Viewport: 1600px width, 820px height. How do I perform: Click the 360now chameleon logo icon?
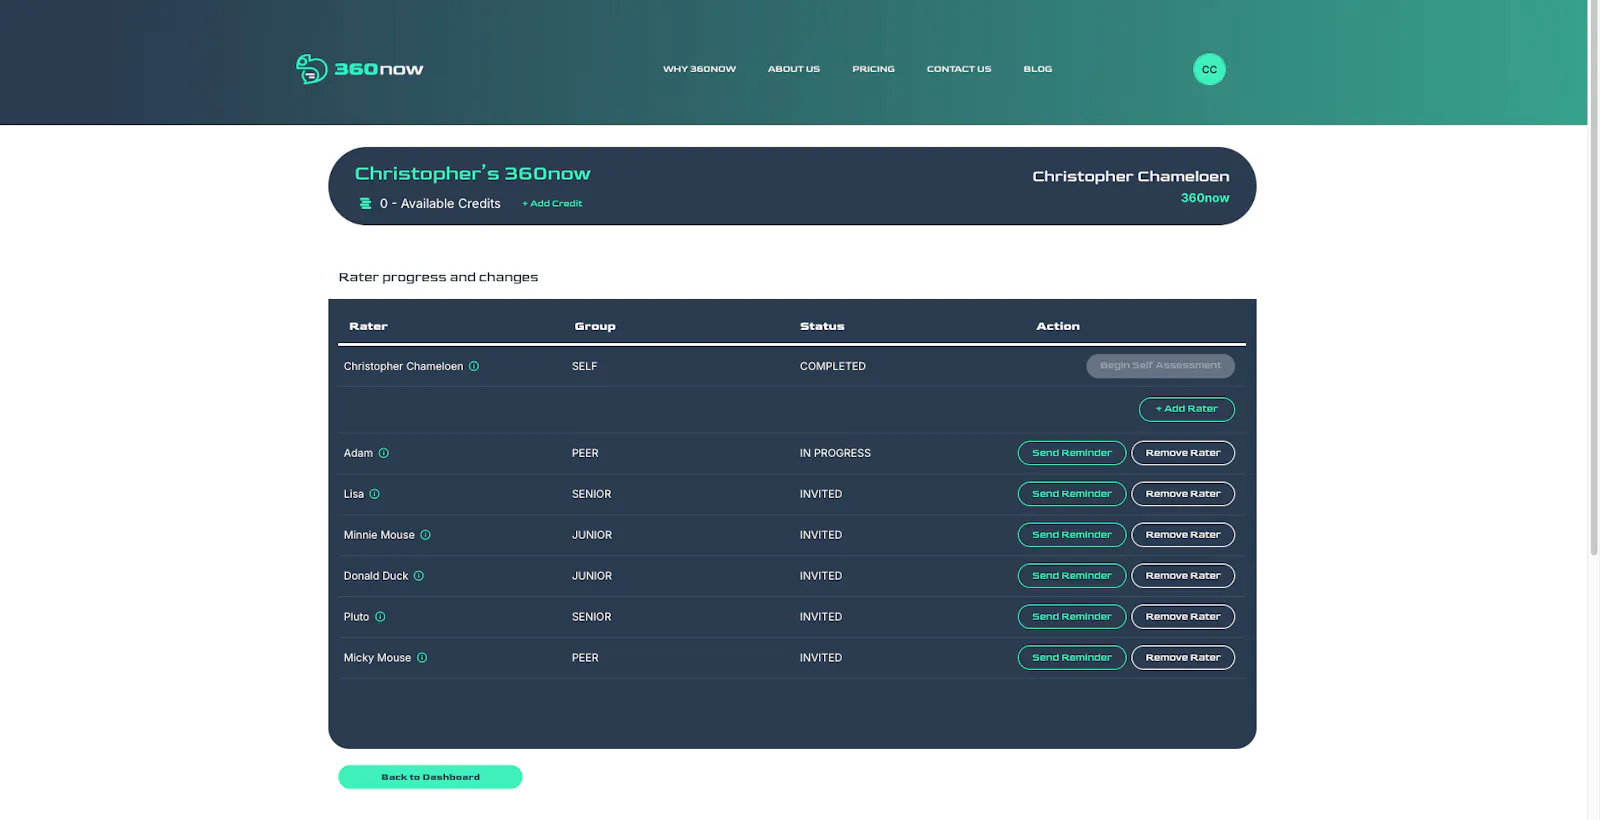point(311,69)
